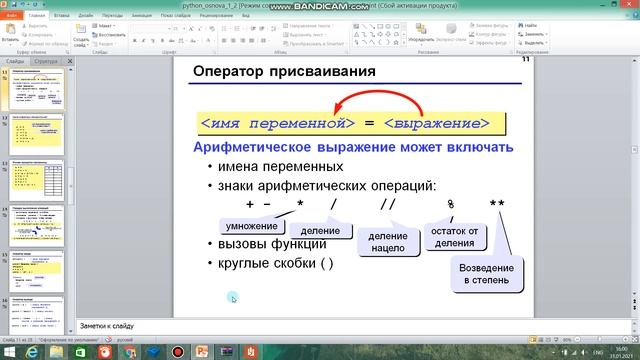Click Align Text (Выровнять текст) button
Screen dimensions: 640x360
(x=306, y=35)
